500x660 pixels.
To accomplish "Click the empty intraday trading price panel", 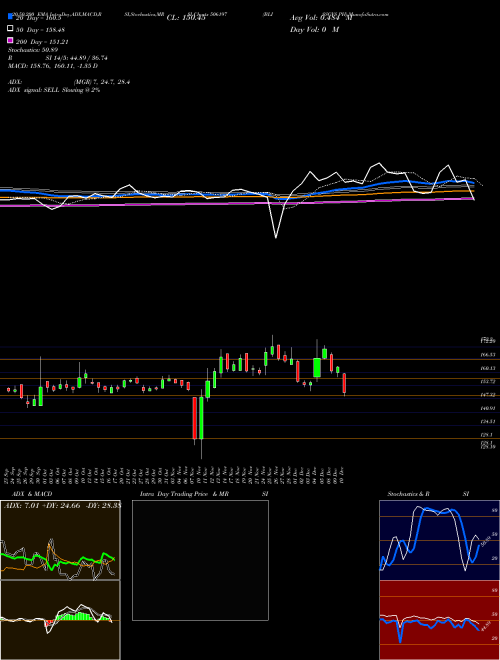I will (x=200, y=560).
